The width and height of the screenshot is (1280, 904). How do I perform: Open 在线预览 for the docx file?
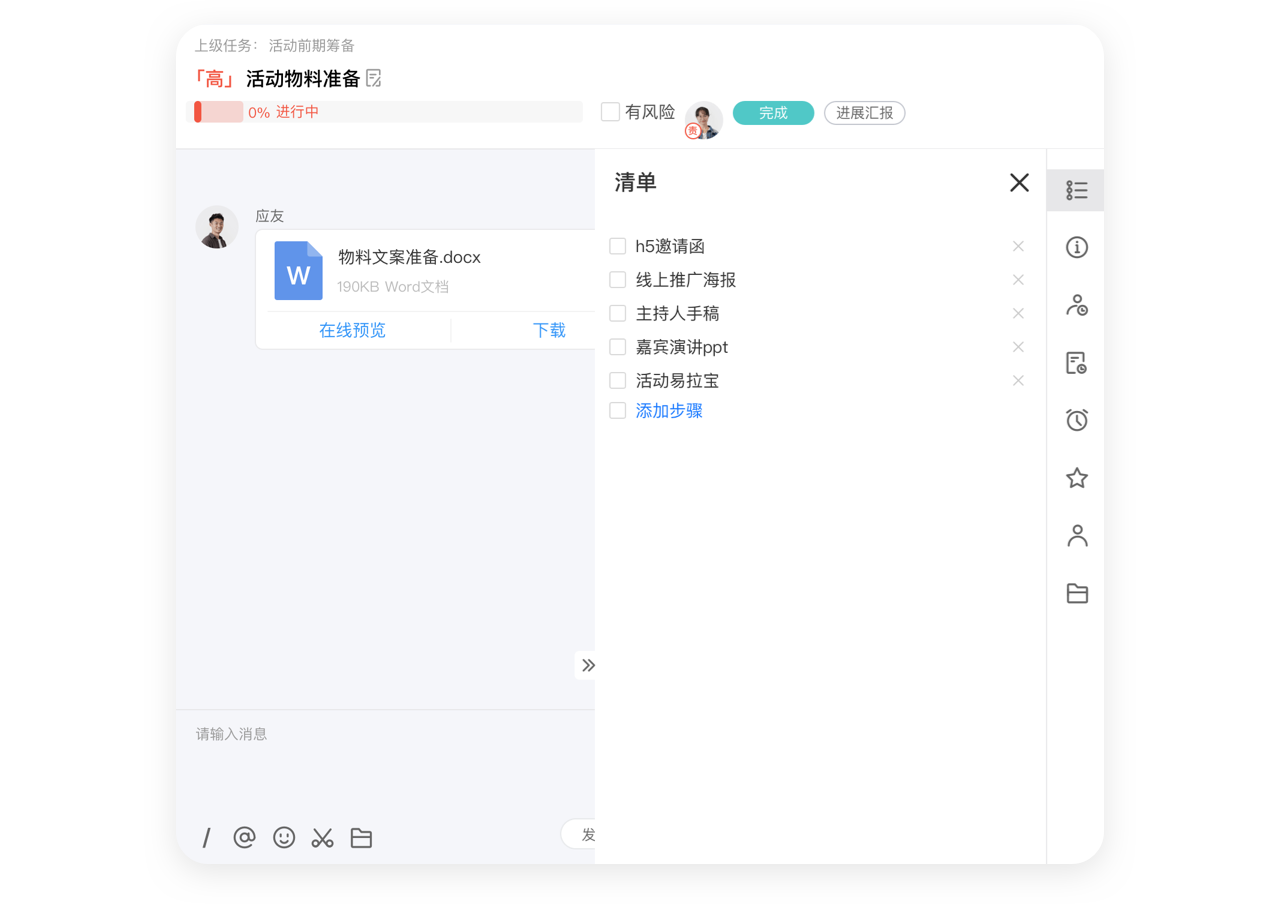[352, 330]
